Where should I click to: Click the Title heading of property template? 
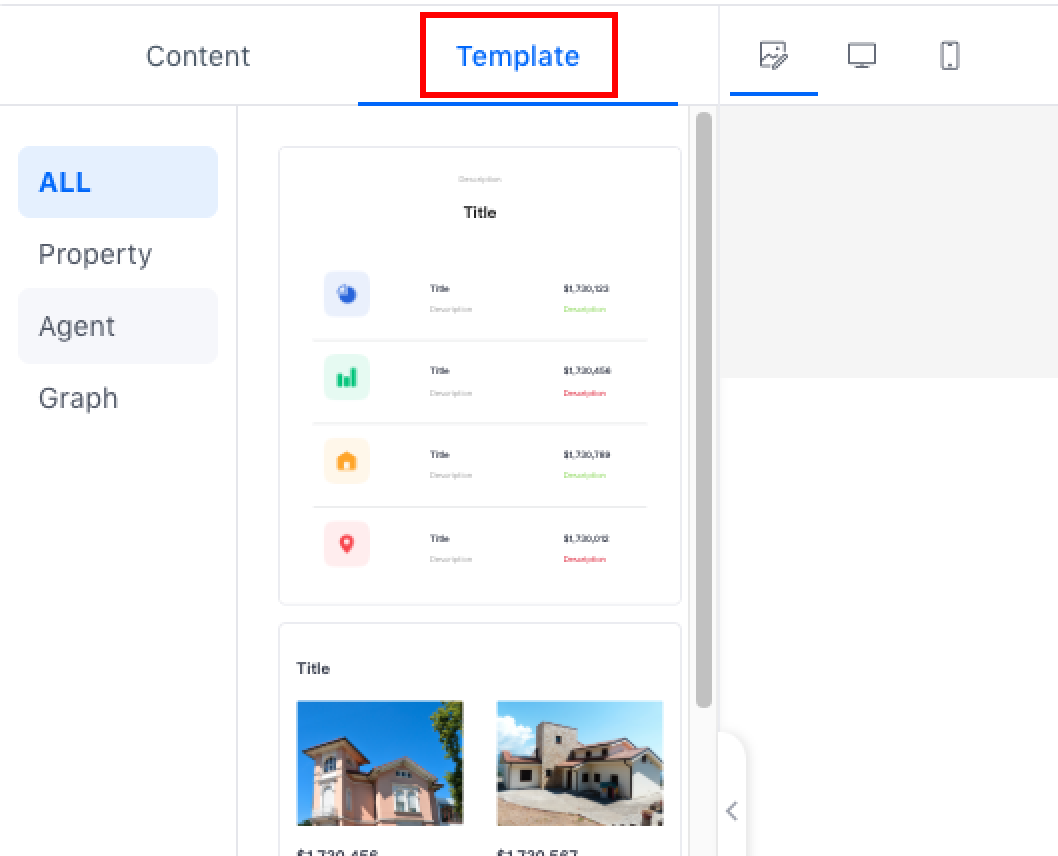tap(313, 668)
